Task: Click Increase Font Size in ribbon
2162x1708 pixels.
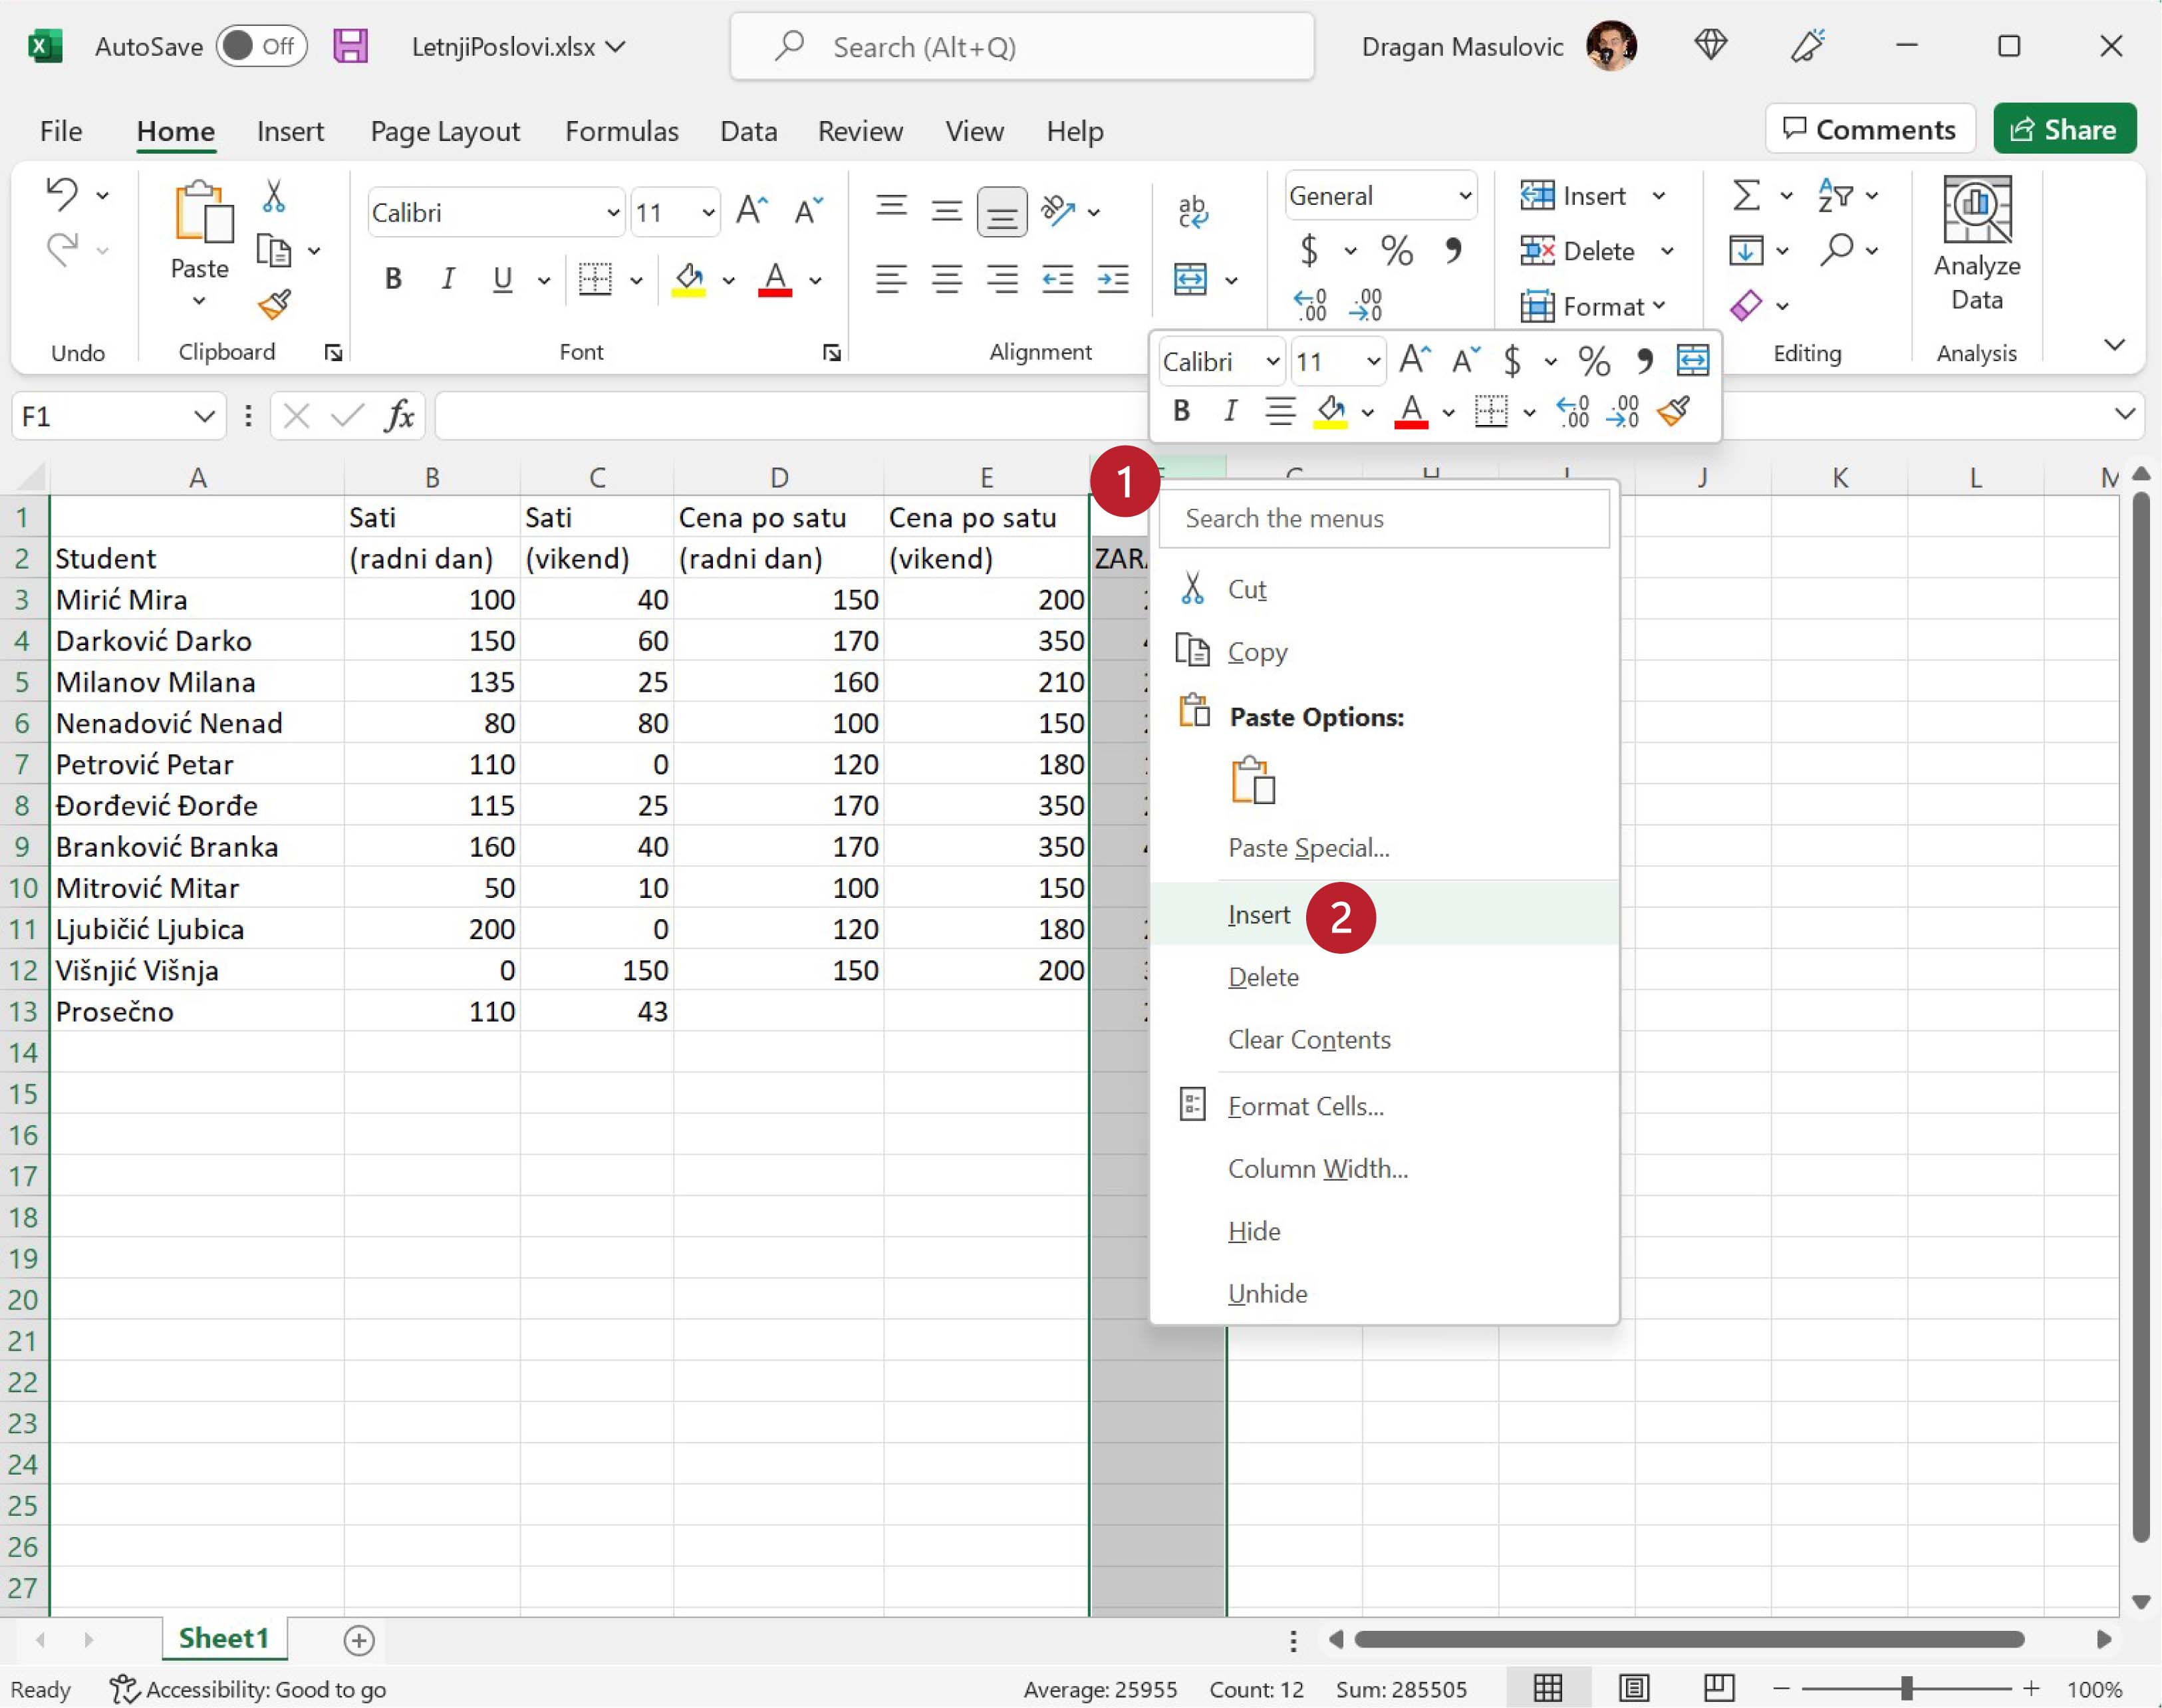Action: pos(751,211)
